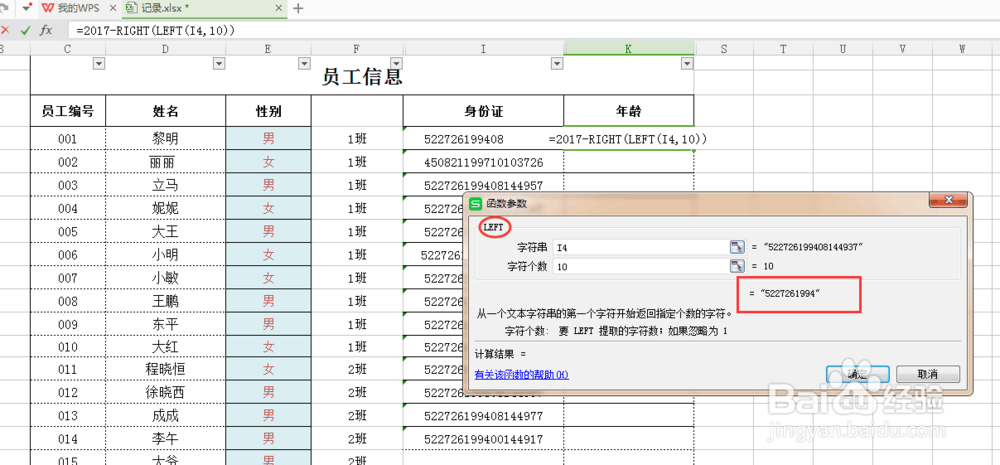Click the 字符个数 input field containing 10

pos(641,266)
